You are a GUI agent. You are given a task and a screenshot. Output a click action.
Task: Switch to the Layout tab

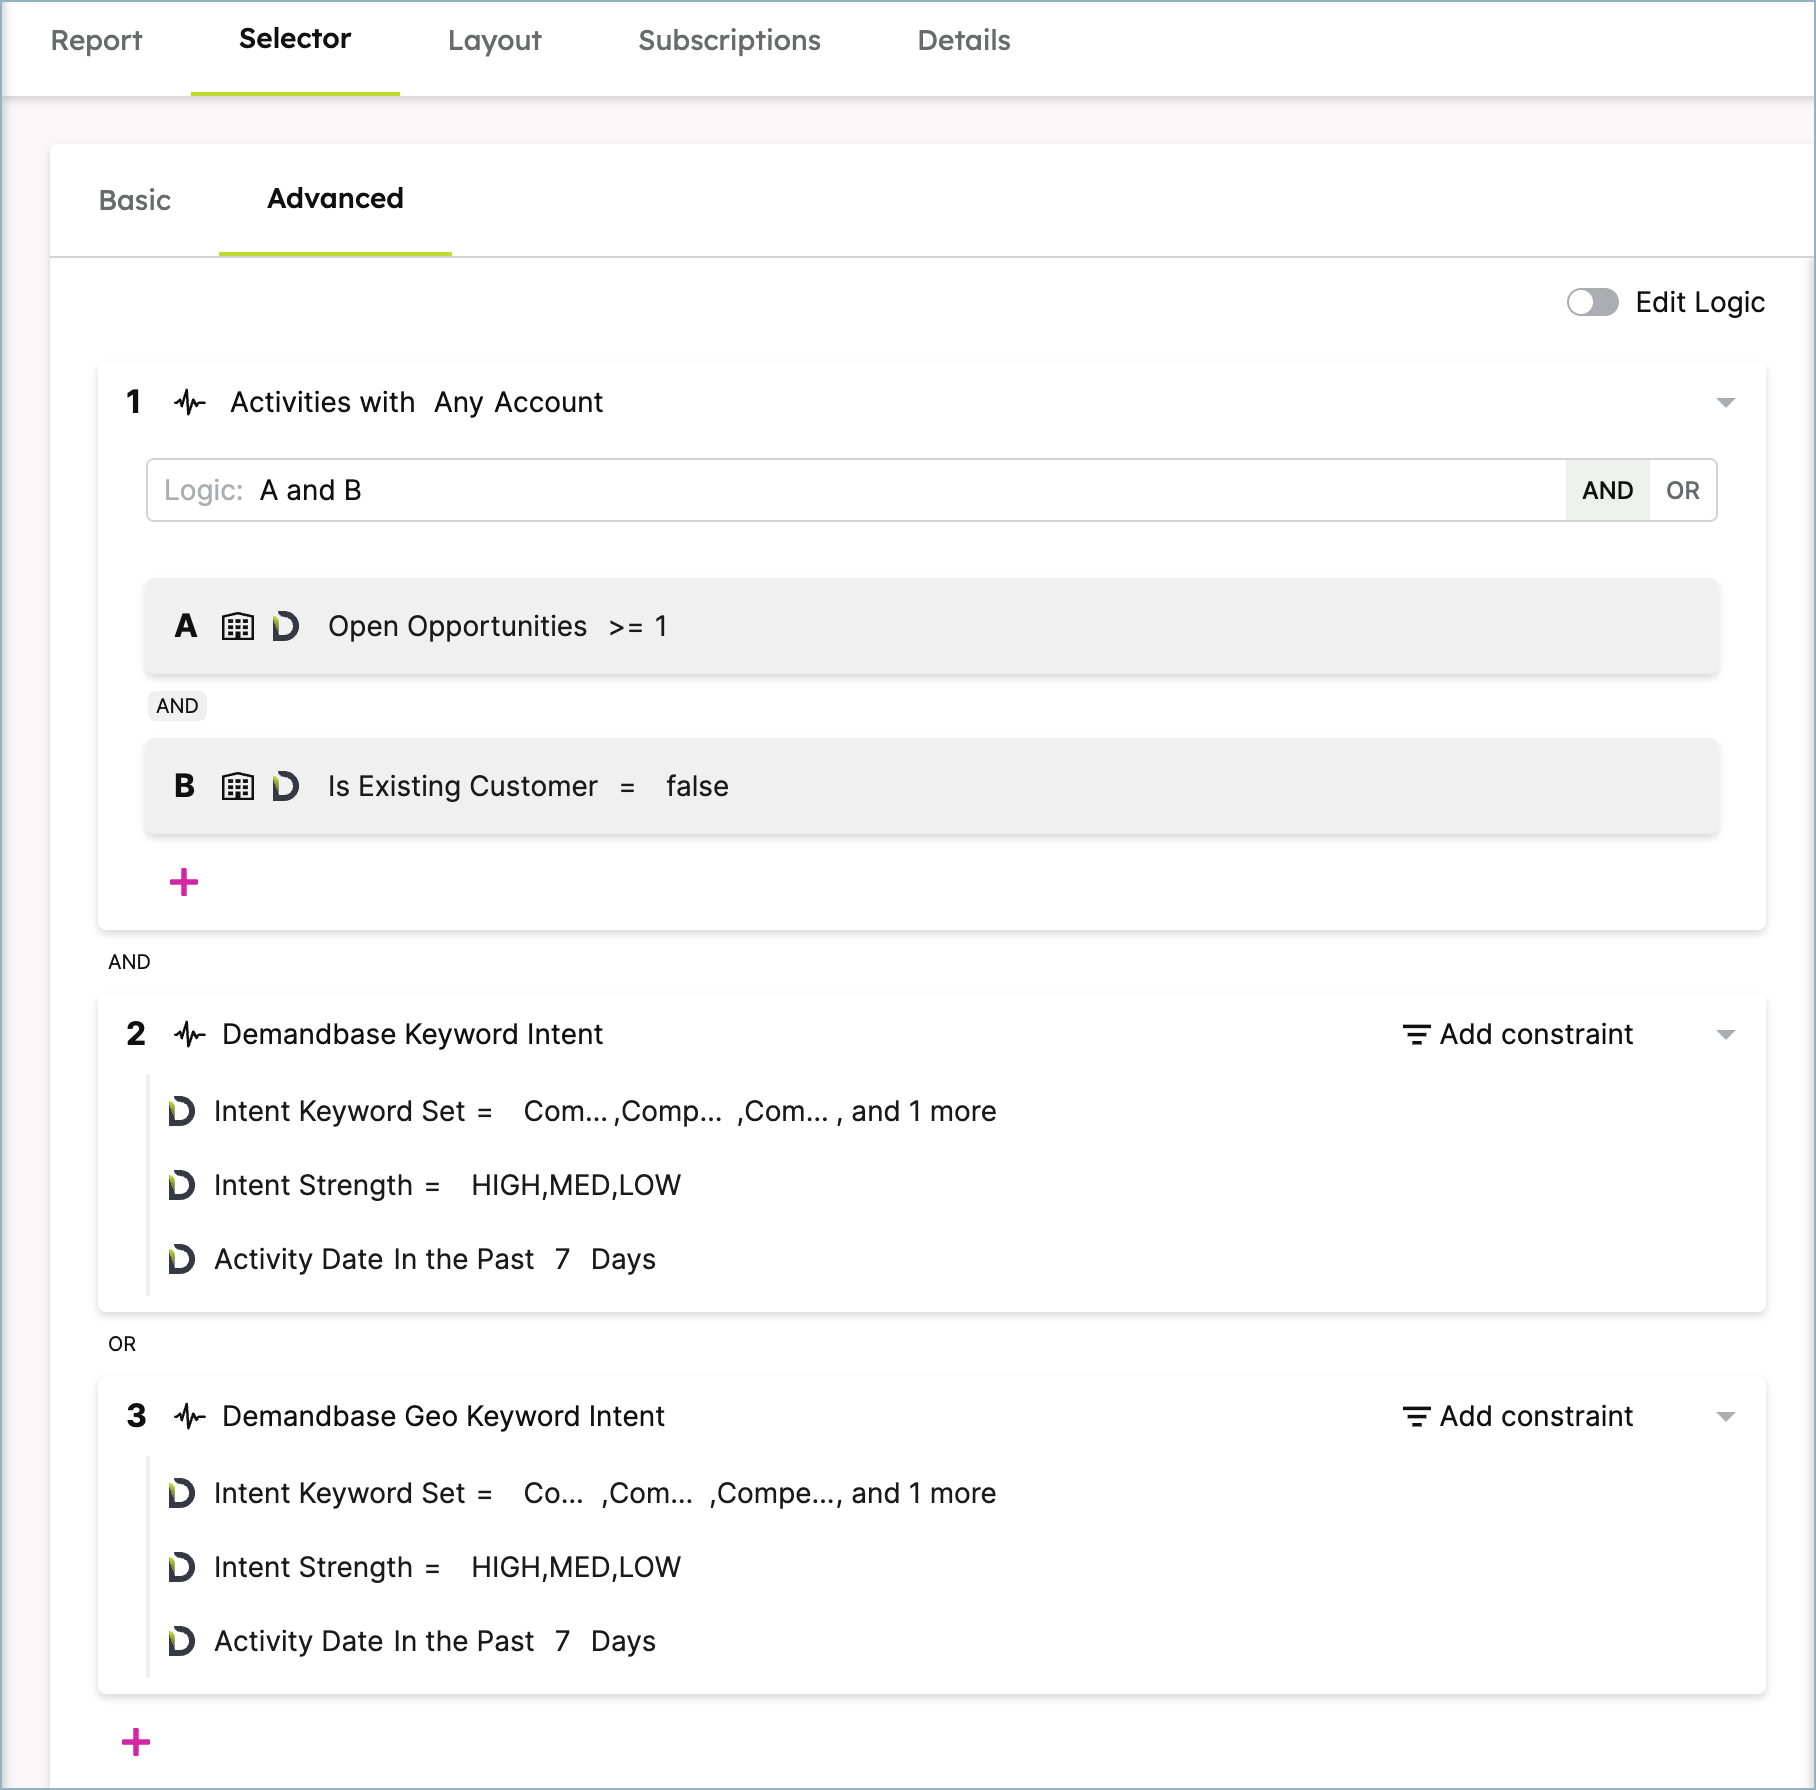coord(494,41)
